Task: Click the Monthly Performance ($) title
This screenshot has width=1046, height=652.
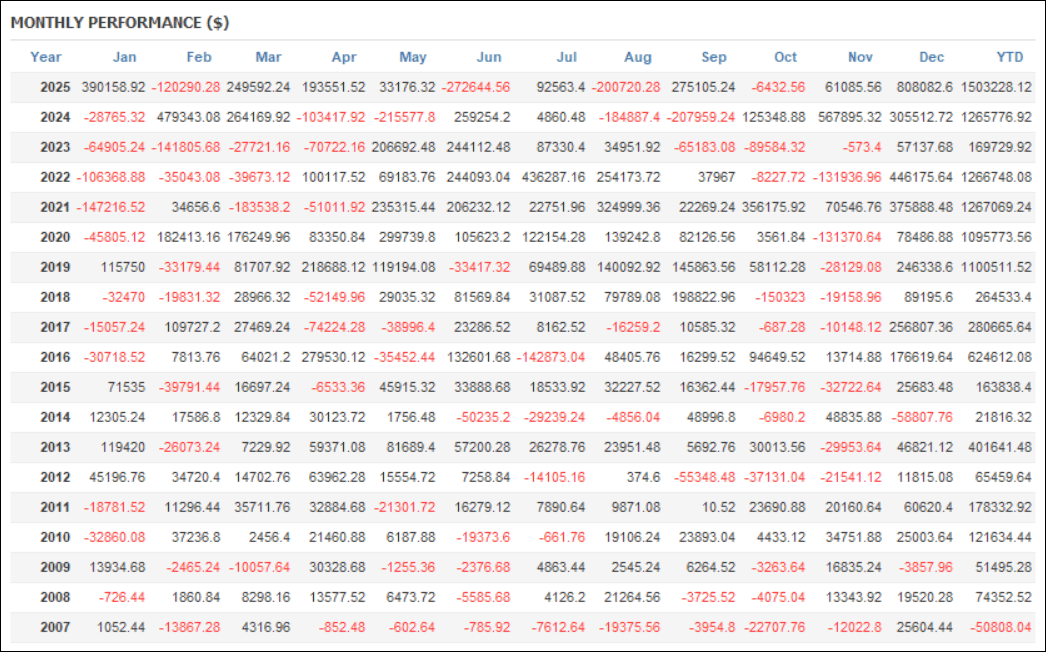Action: point(120,23)
